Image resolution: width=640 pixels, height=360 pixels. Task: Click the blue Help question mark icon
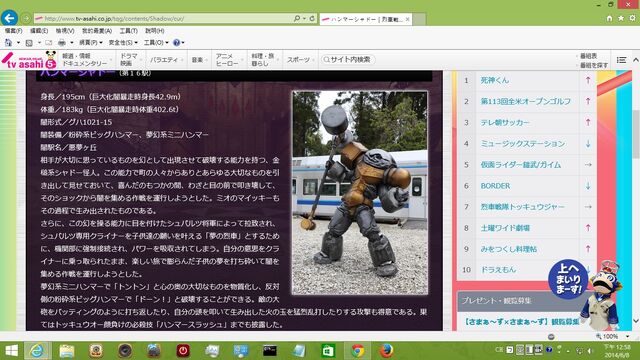click(176, 42)
